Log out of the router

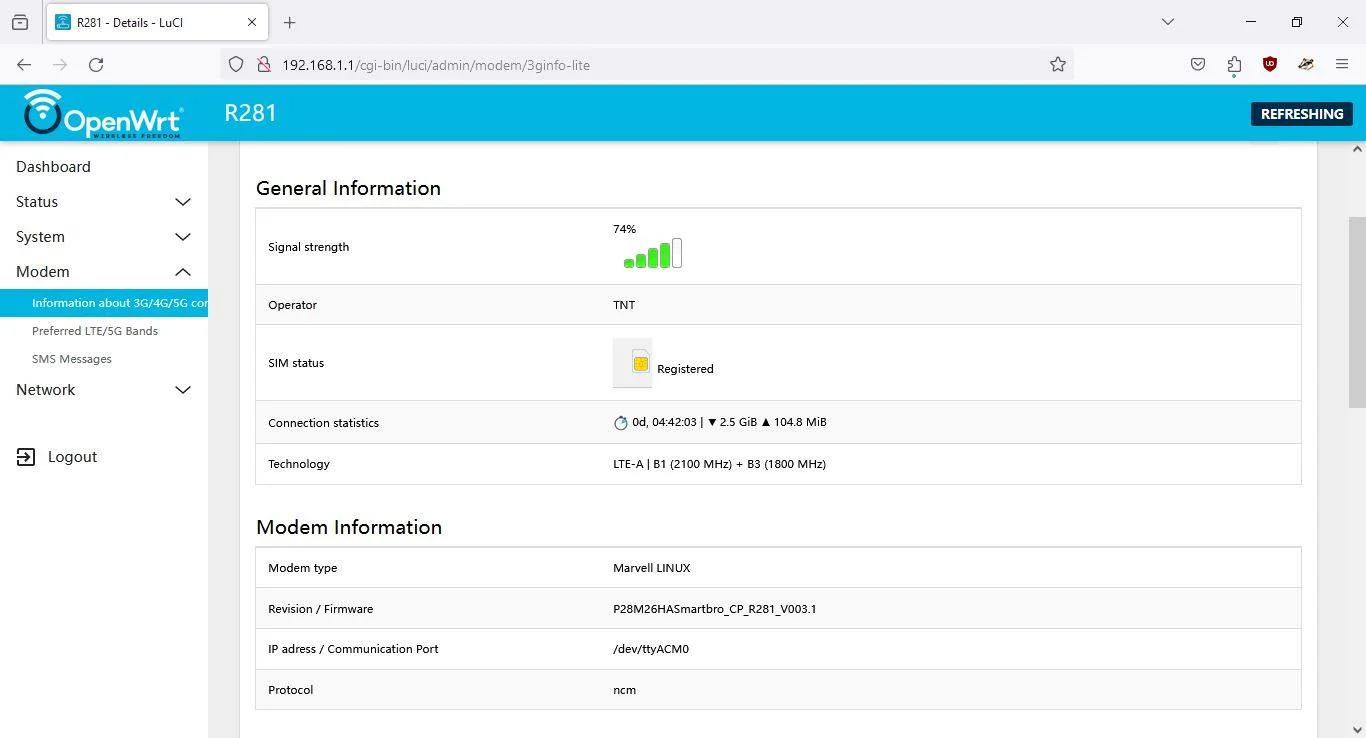pos(72,457)
